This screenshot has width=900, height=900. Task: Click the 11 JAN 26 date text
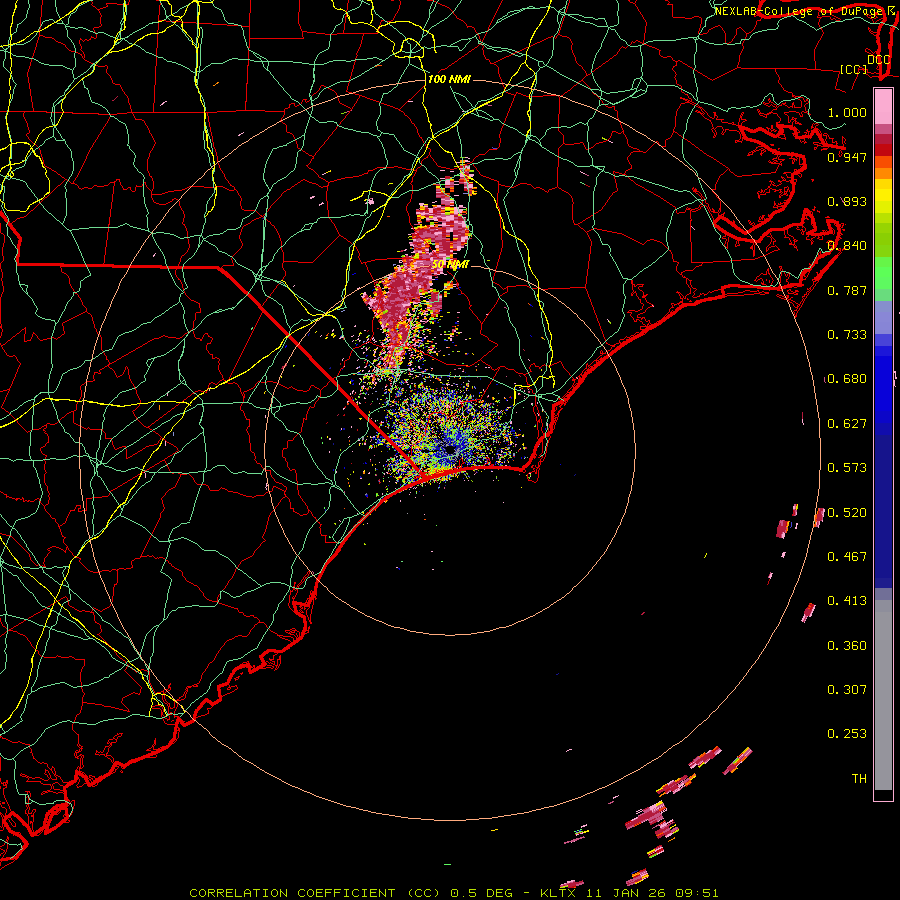point(625,893)
